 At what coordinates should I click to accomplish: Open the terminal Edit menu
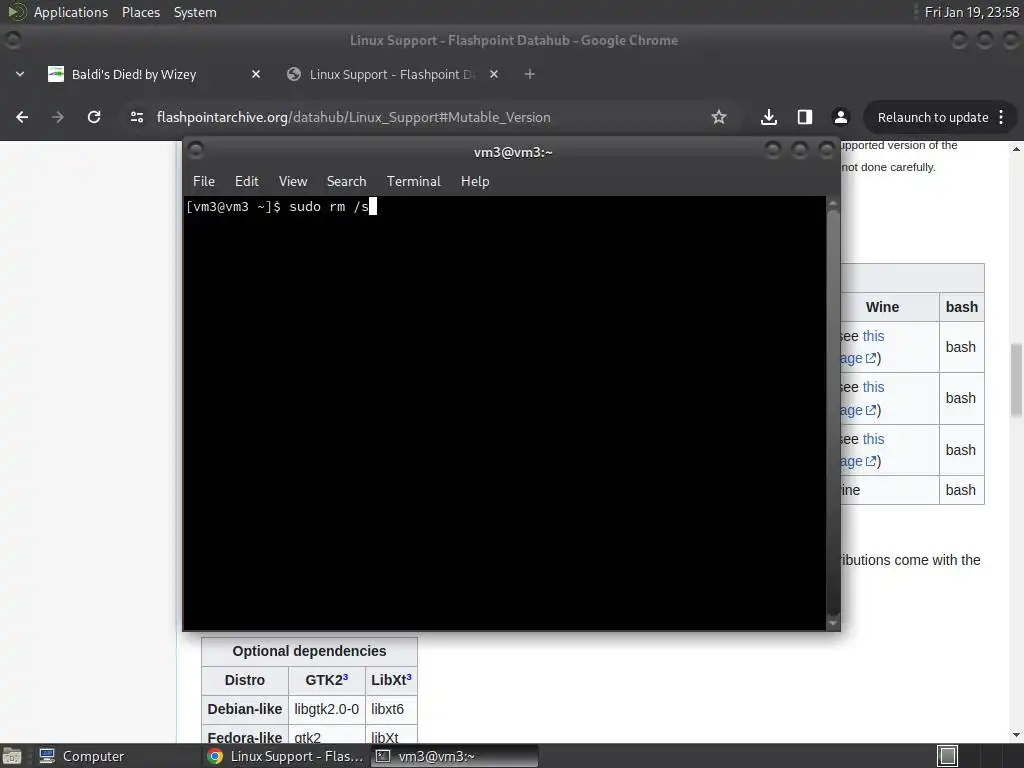coord(246,181)
